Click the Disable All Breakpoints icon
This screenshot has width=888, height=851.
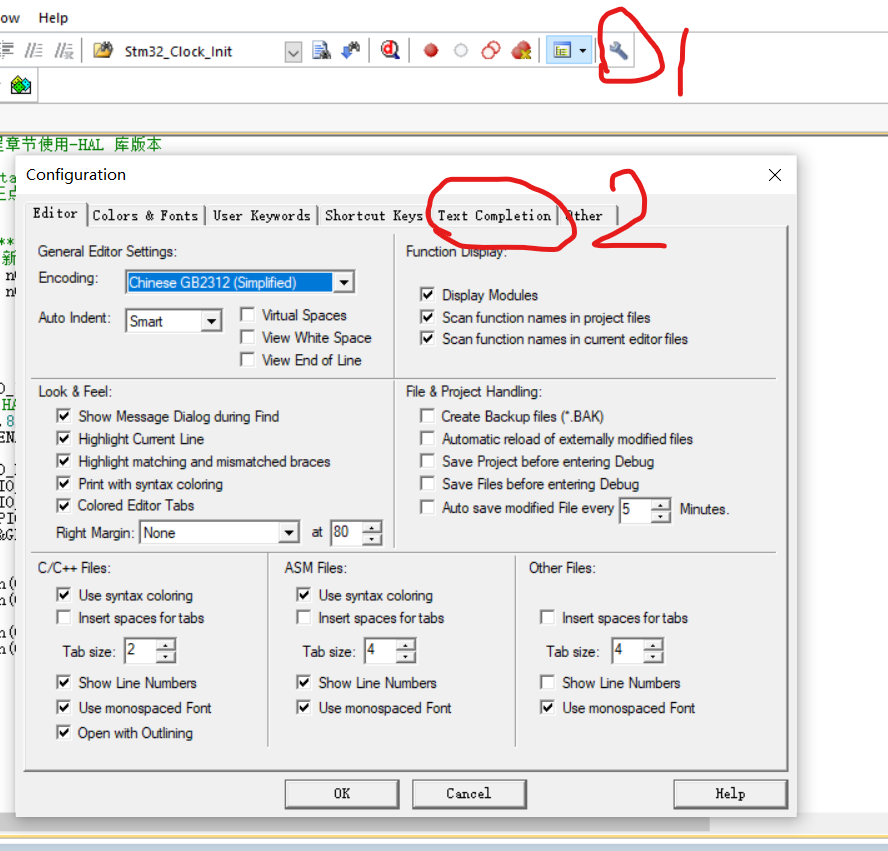[x=491, y=51]
